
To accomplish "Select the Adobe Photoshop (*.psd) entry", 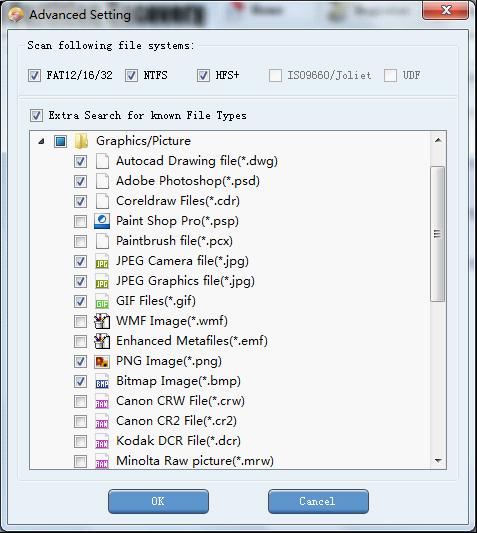I will coord(188,181).
